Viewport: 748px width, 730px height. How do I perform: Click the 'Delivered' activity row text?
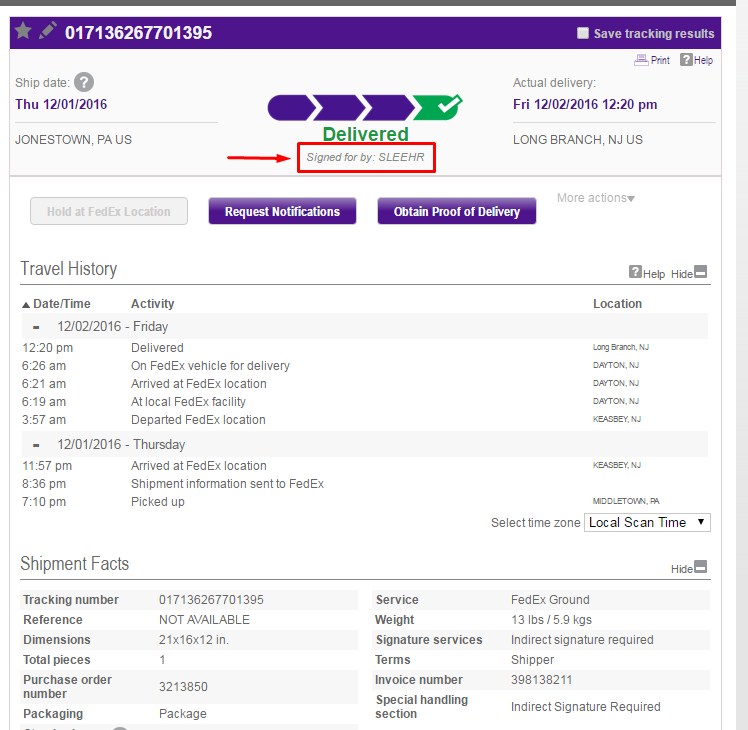coord(157,348)
